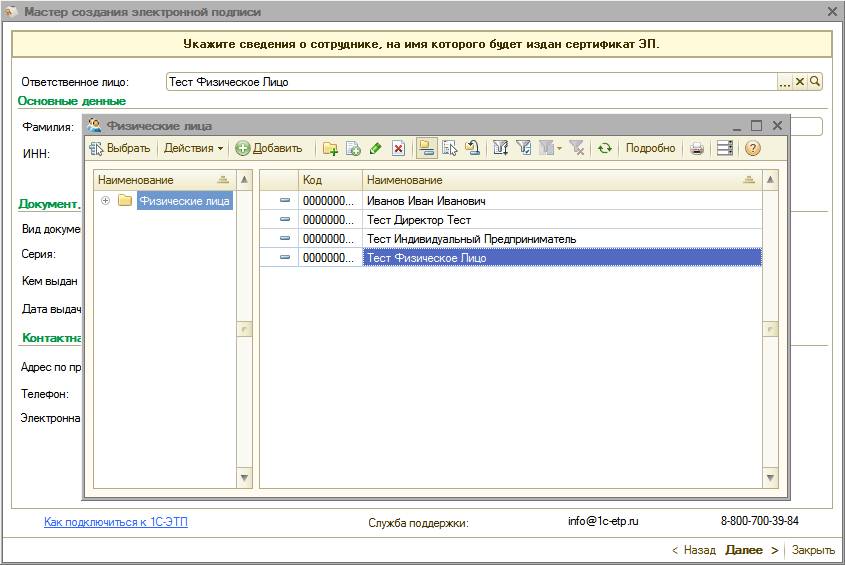Image resolution: width=845 pixels, height=565 pixels.
Task: Click the tree panel Наименование header
Action: tap(165, 180)
